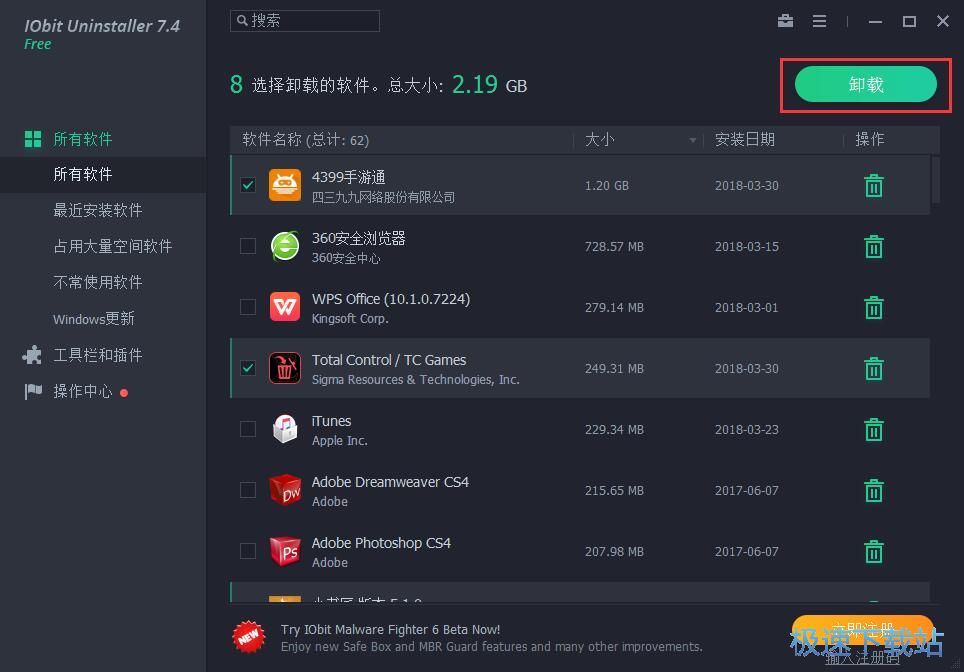This screenshot has width=964, height=672.
Task: Click the flag icon for 操作中心
Action: click(33, 391)
